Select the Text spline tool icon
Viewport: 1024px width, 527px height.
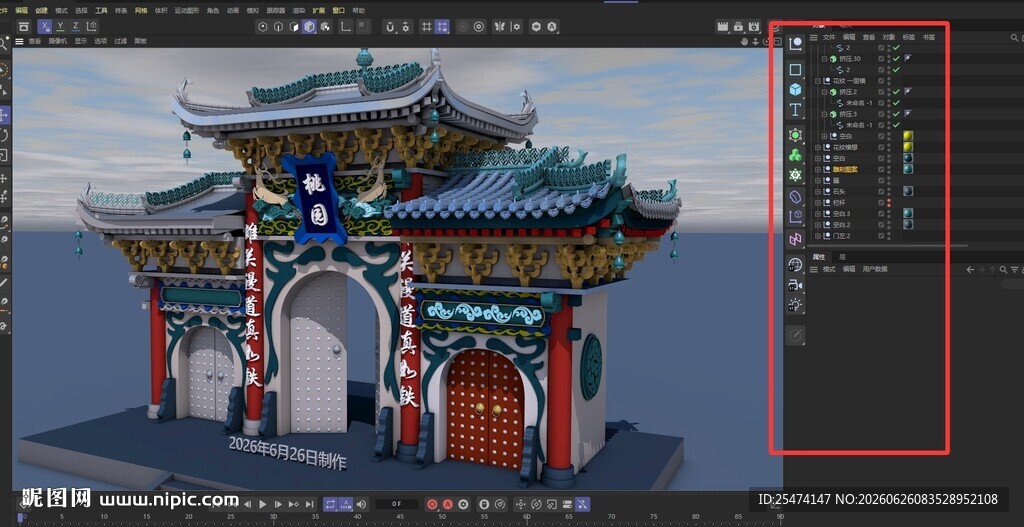[795, 110]
